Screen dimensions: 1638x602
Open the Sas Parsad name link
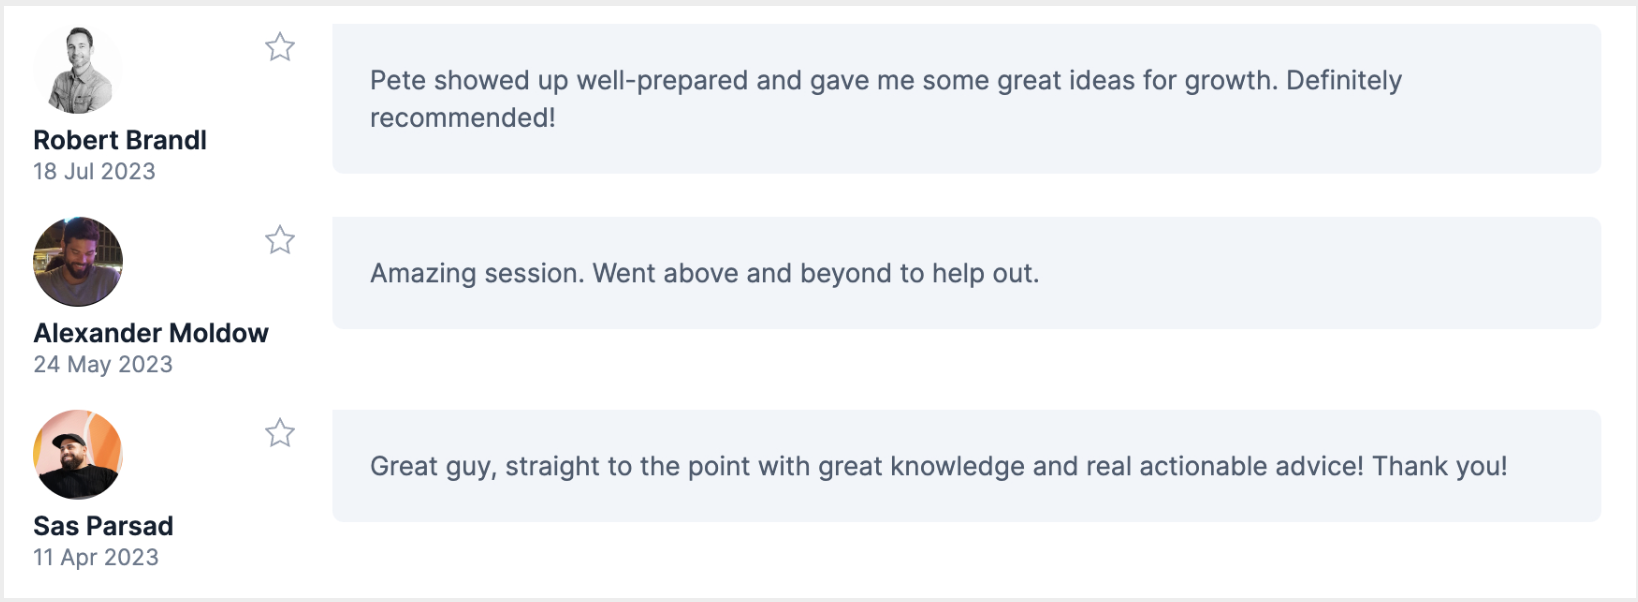tap(103, 526)
